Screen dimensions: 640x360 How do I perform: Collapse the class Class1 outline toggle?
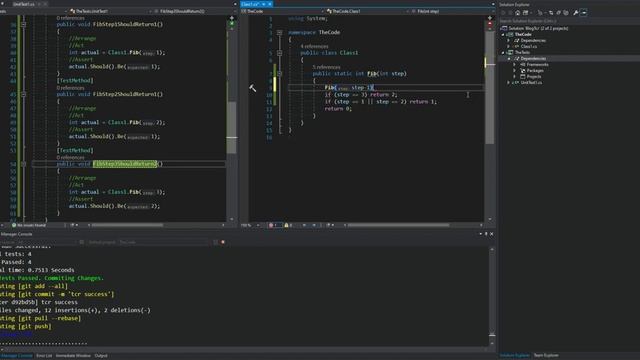pyautogui.click(x=280, y=53)
